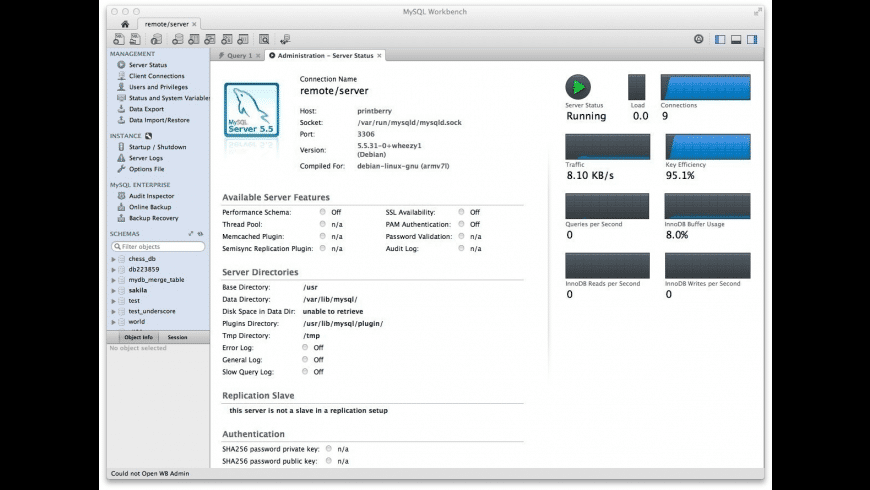Image resolution: width=870 pixels, height=490 pixels.
Task: Click the Performance Schema status indicator
Action: 322,212
